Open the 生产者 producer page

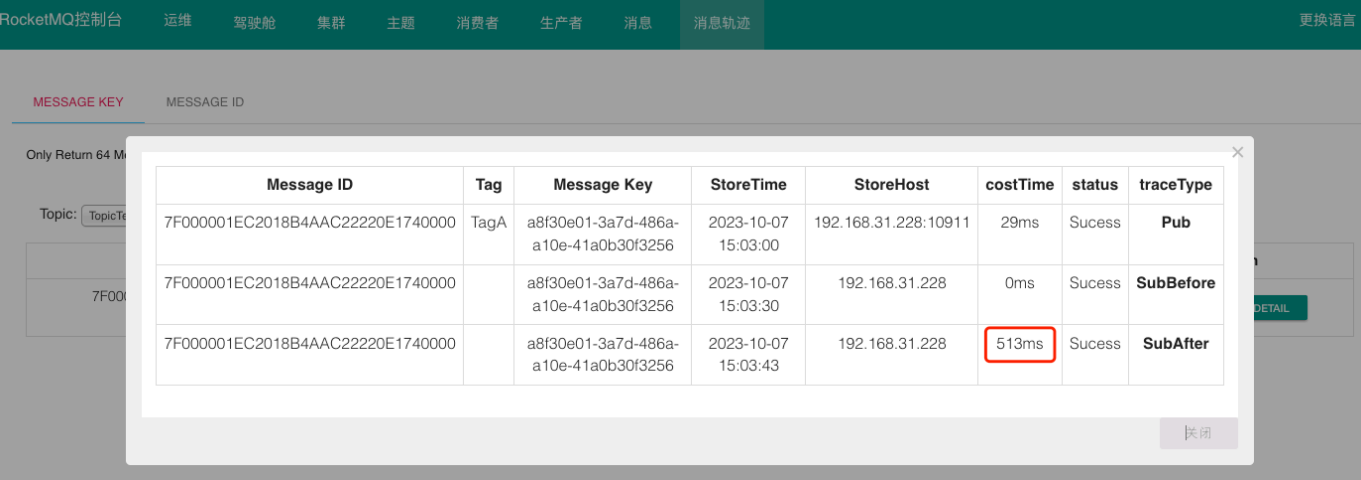(x=561, y=23)
